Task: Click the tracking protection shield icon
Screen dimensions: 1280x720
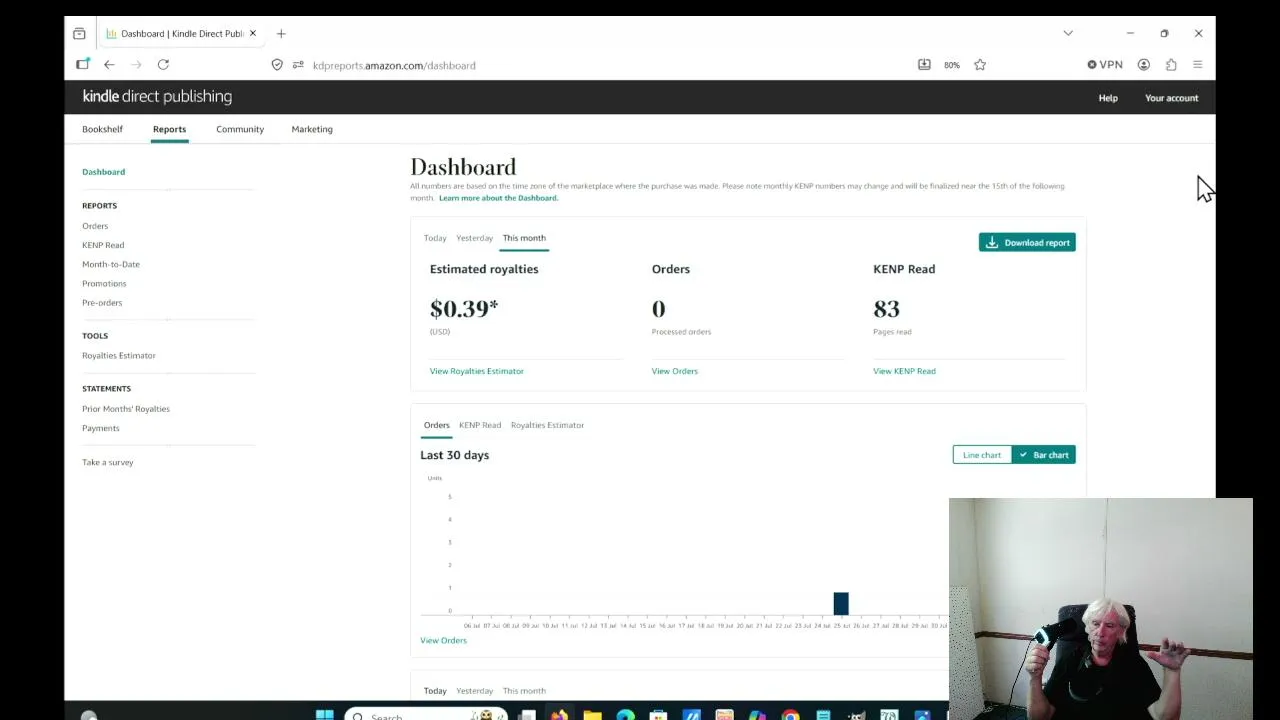Action: pos(277,65)
